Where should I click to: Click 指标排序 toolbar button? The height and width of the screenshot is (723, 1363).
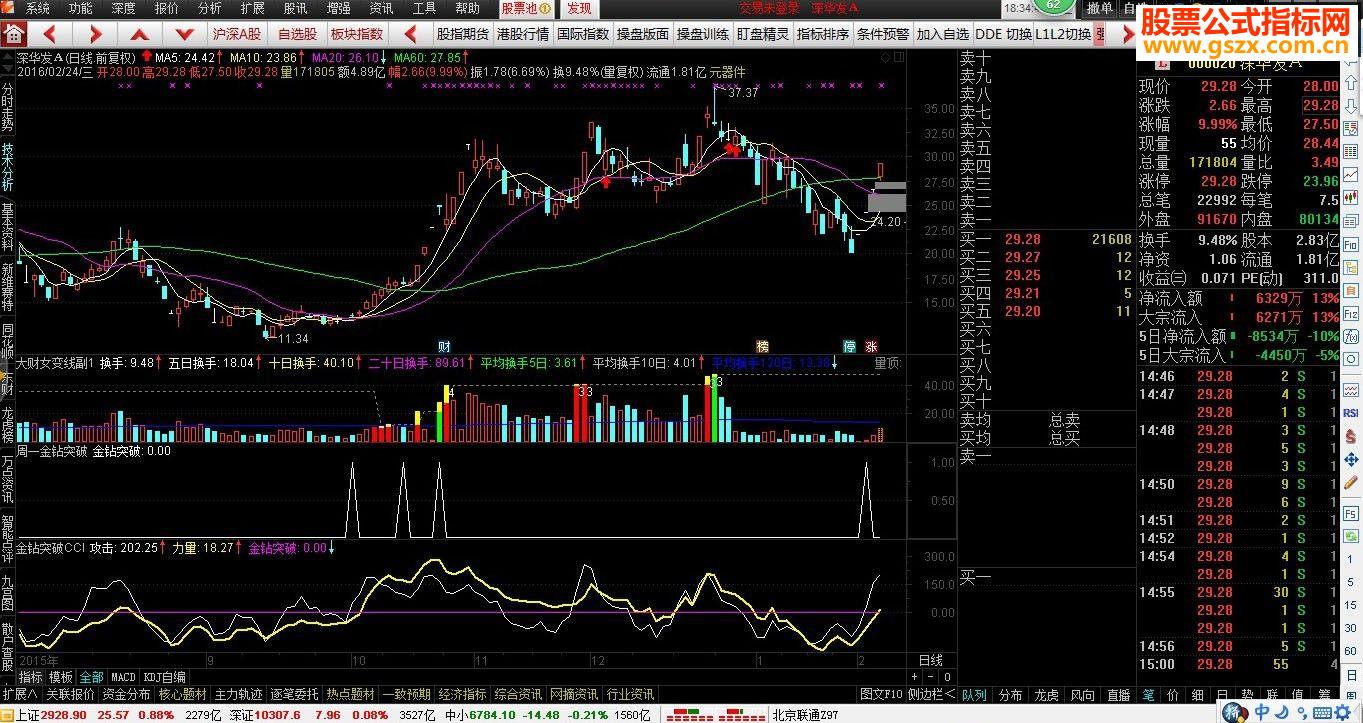point(822,34)
